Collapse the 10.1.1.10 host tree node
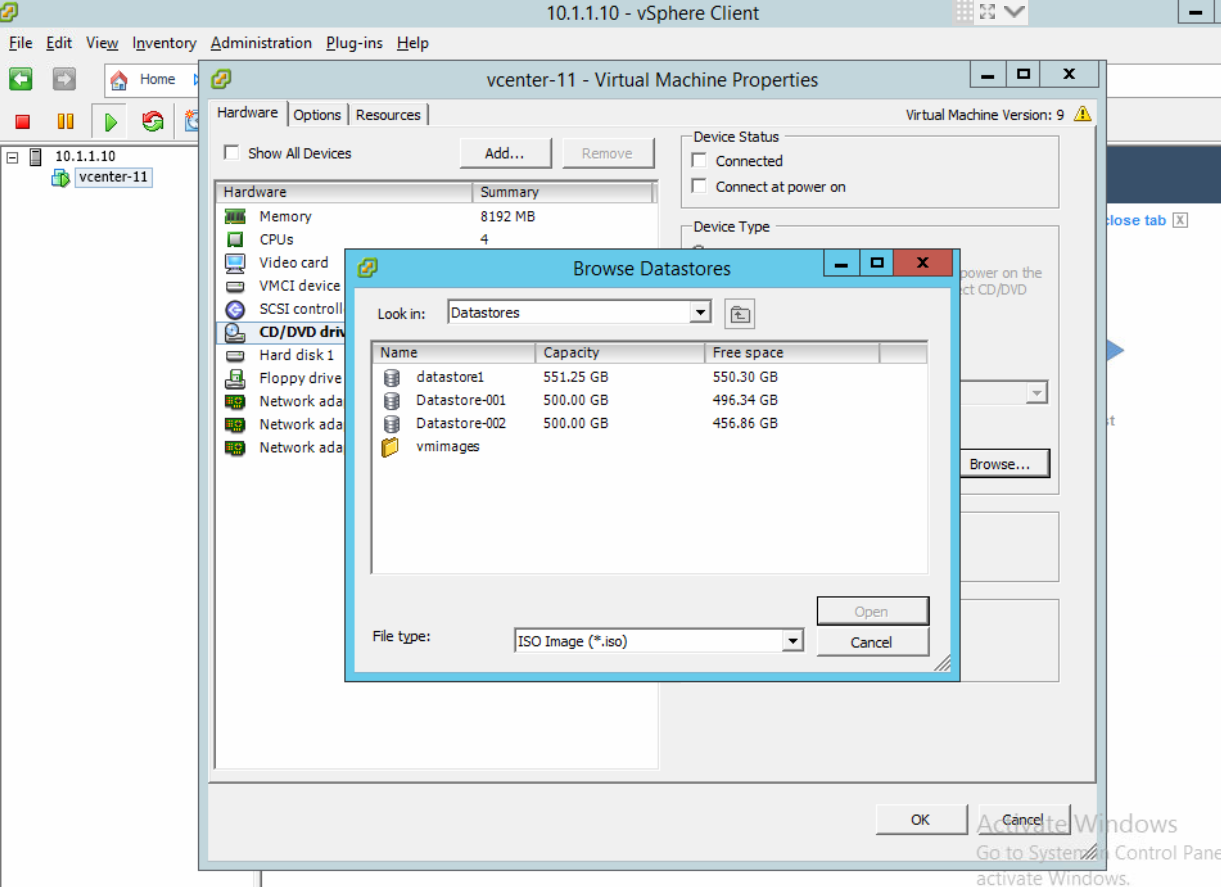This screenshot has height=887, width=1221. click(12, 157)
